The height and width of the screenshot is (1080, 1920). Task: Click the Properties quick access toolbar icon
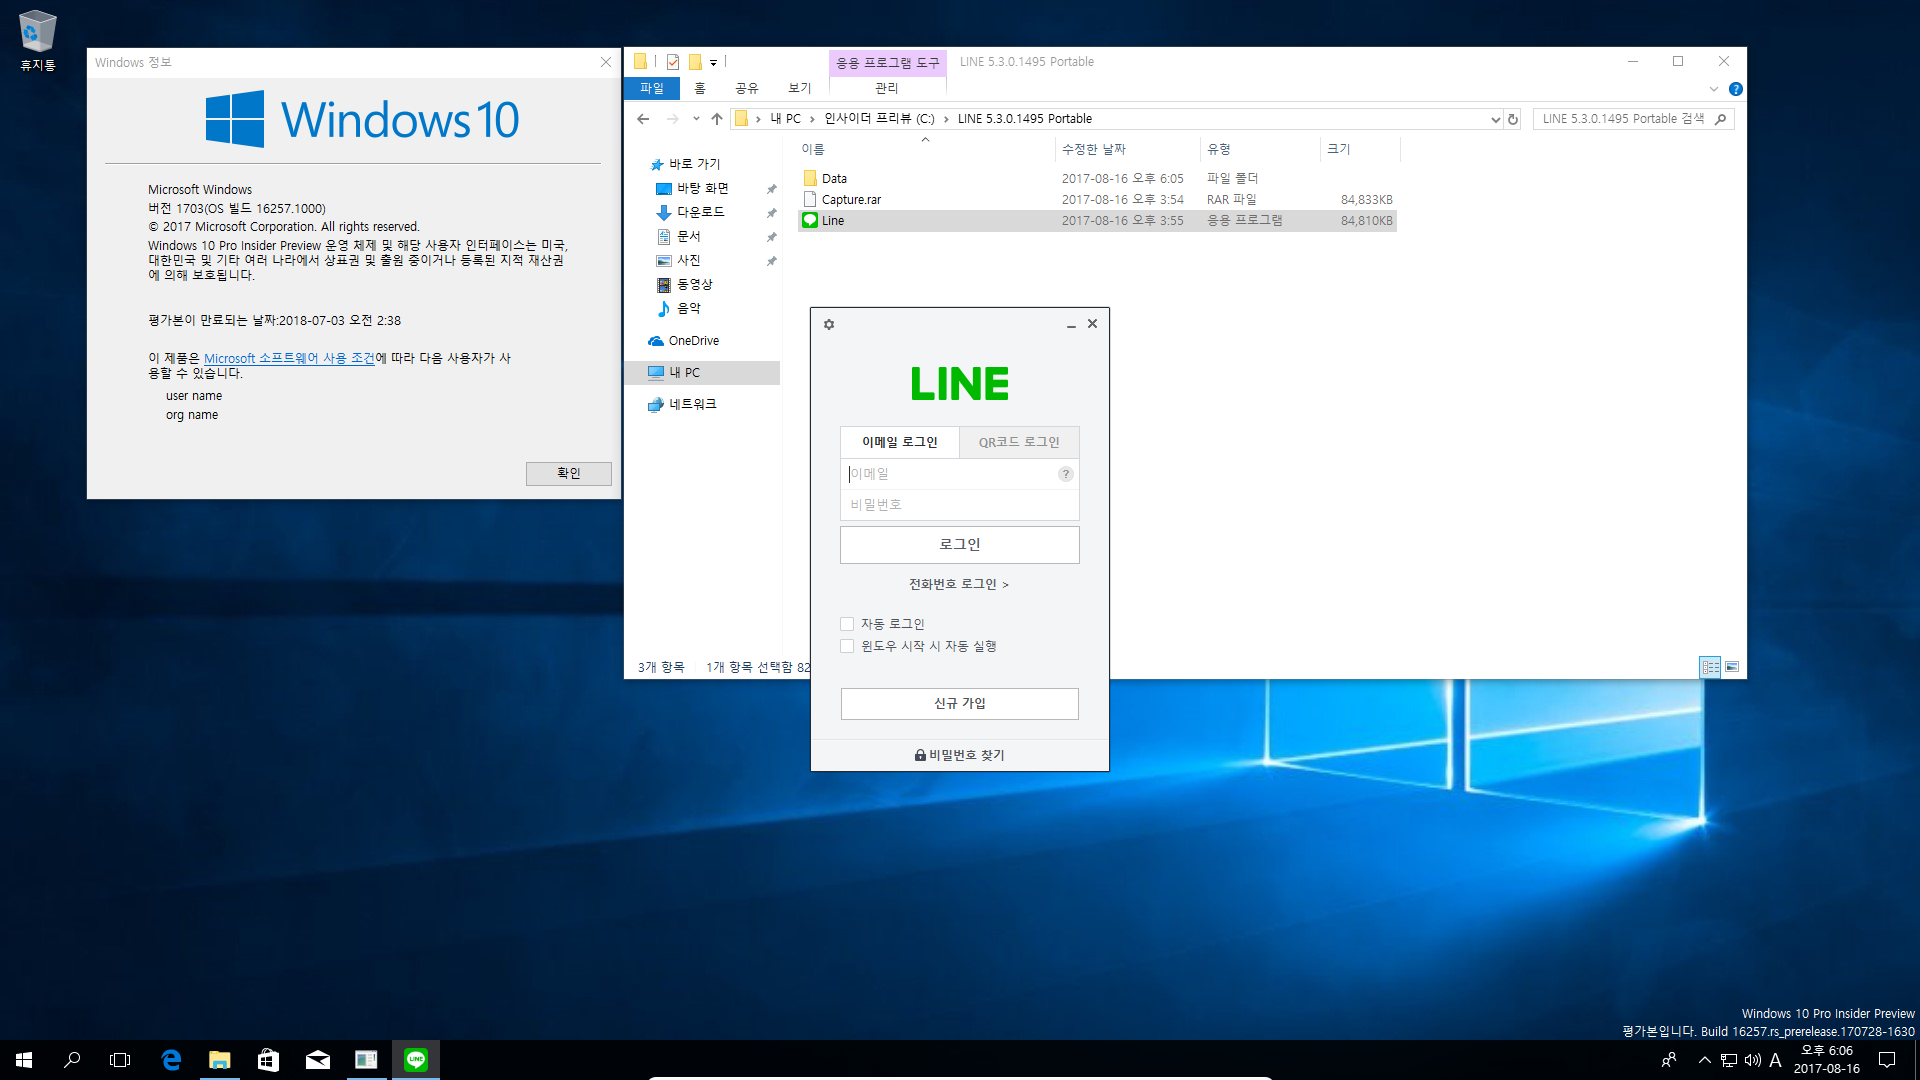point(673,62)
